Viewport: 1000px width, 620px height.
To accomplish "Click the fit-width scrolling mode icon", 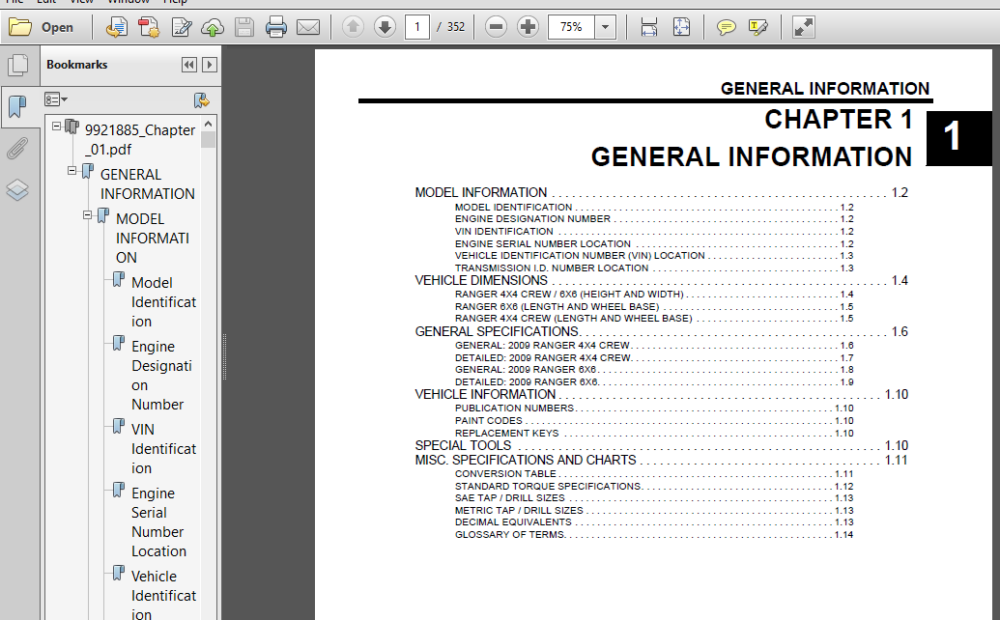I will tap(649, 27).
